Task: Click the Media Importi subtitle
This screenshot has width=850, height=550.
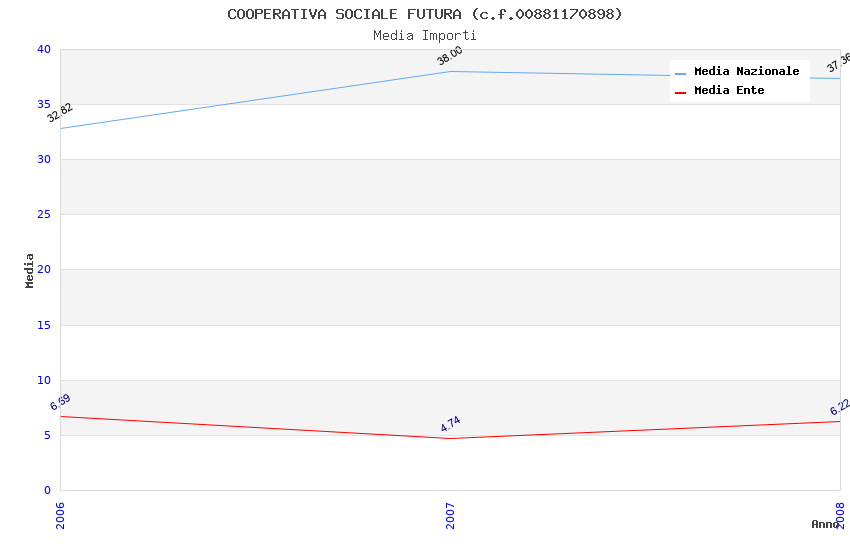Action: pyautogui.click(x=425, y=36)
